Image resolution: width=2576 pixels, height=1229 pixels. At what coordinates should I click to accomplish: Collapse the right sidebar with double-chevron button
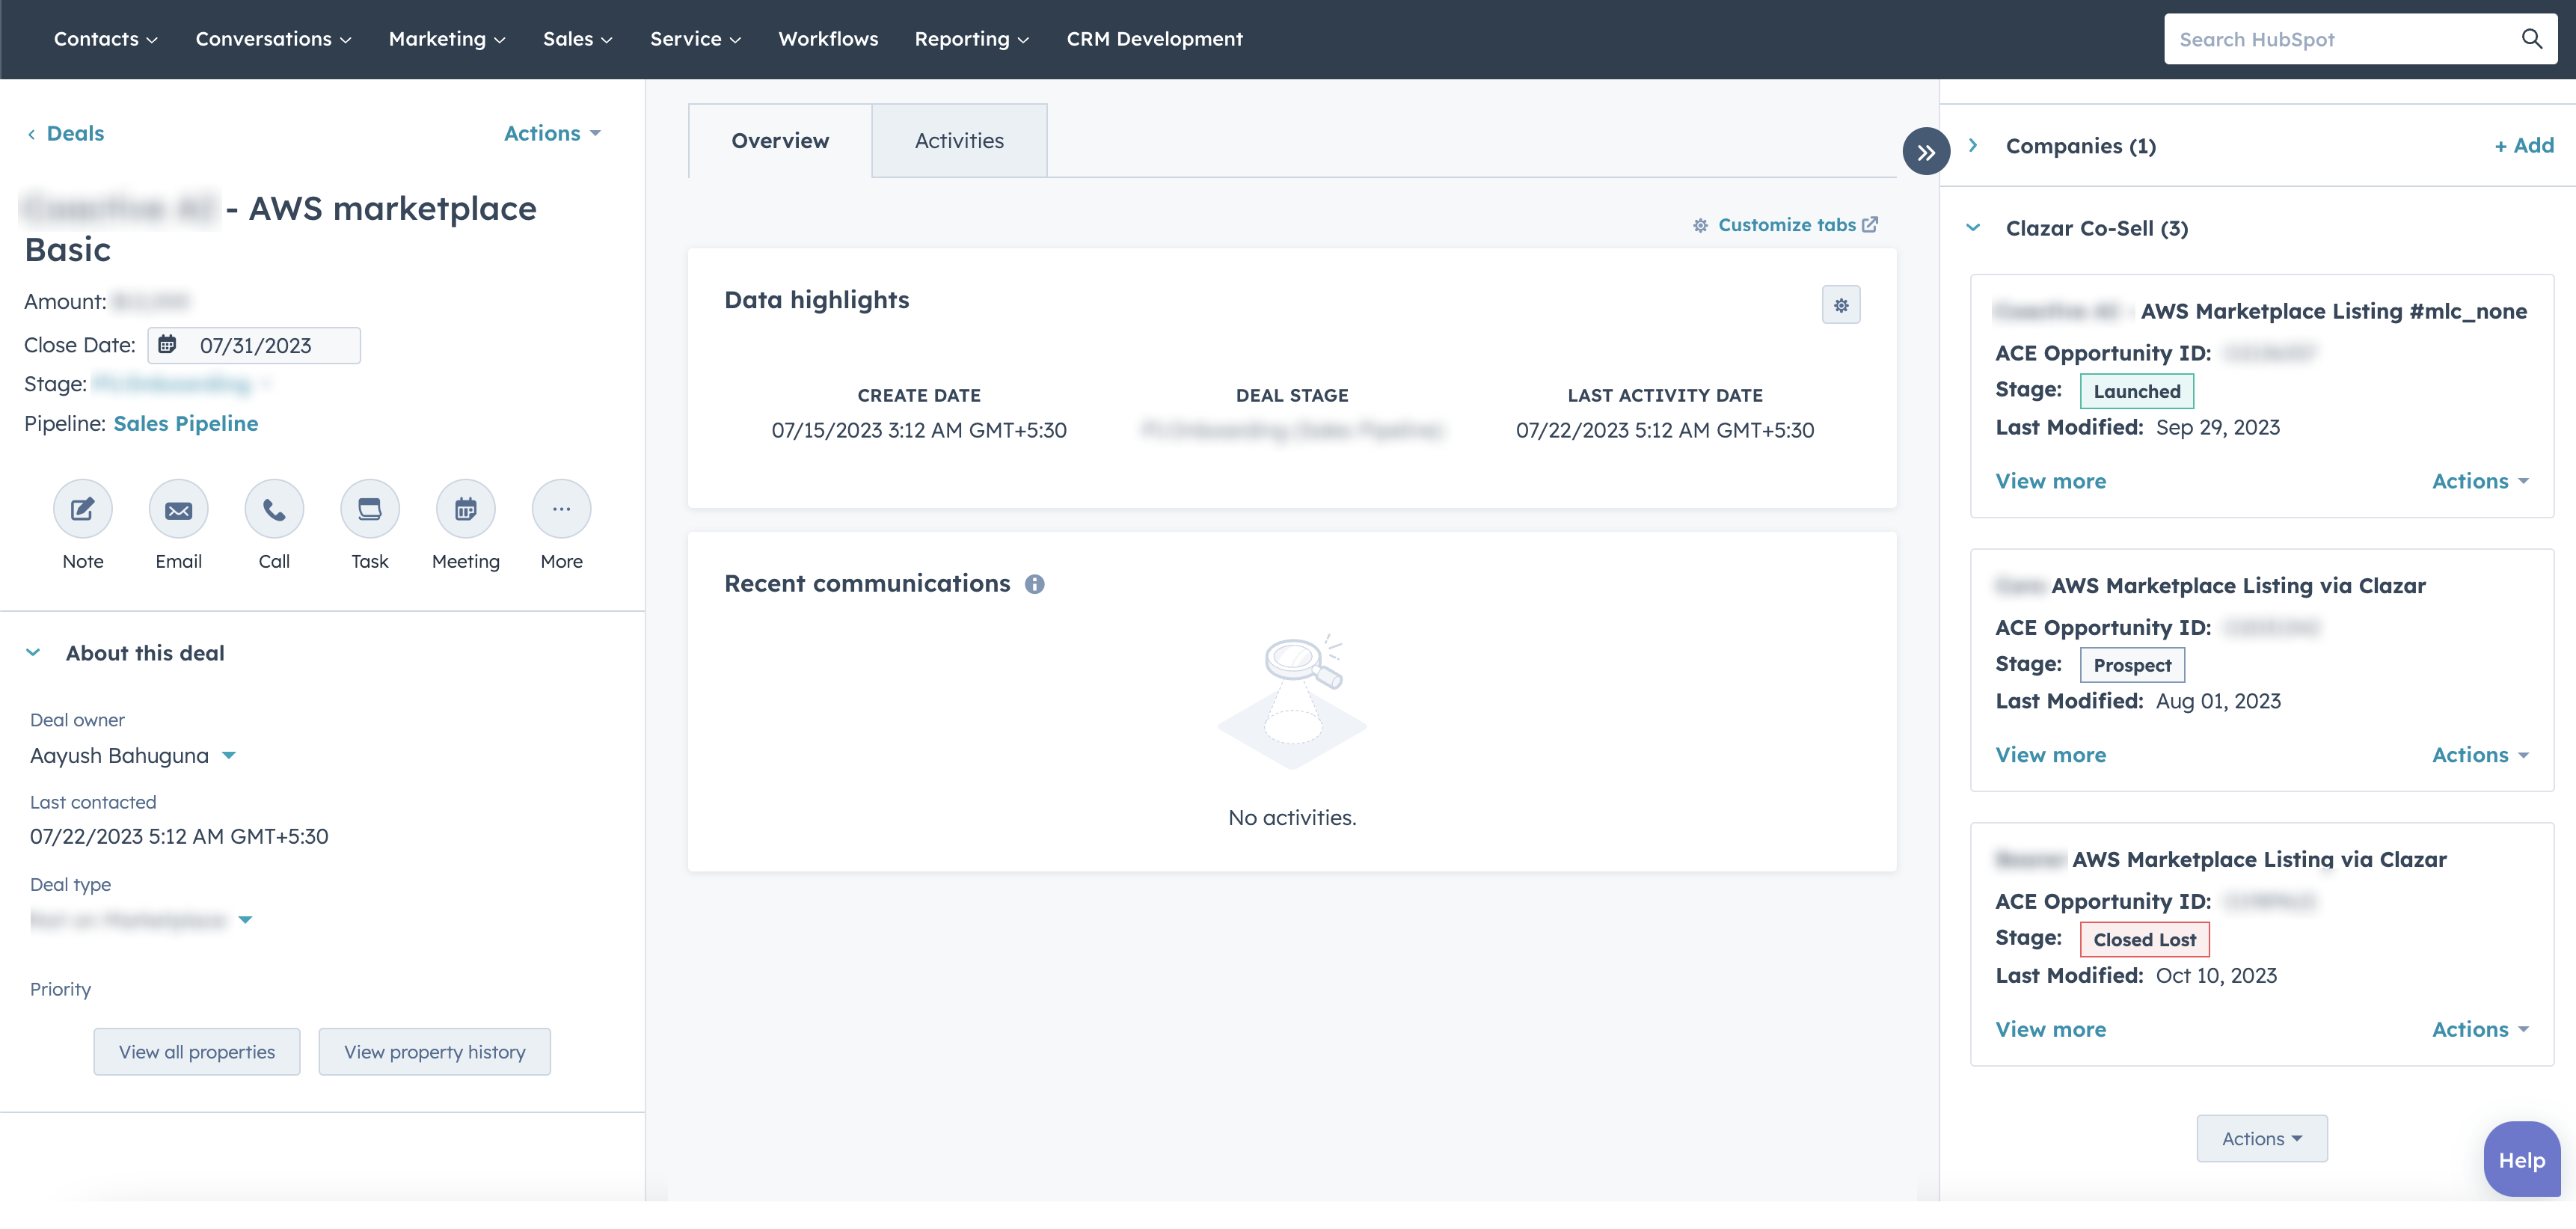coord(1926,152)
